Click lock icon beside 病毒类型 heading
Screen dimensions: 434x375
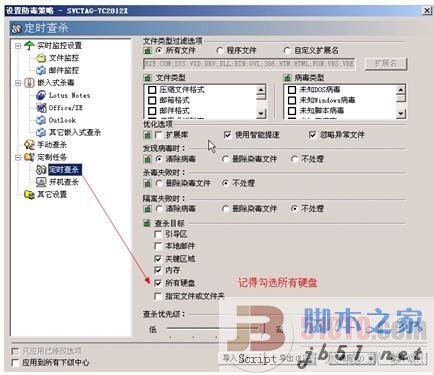287,78
